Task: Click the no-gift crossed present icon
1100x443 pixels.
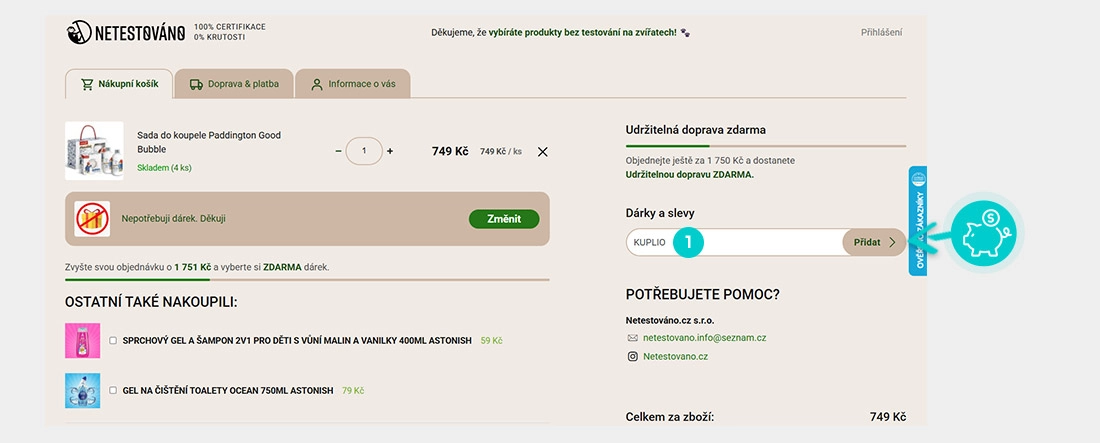Action: click(x=92, y=219)
